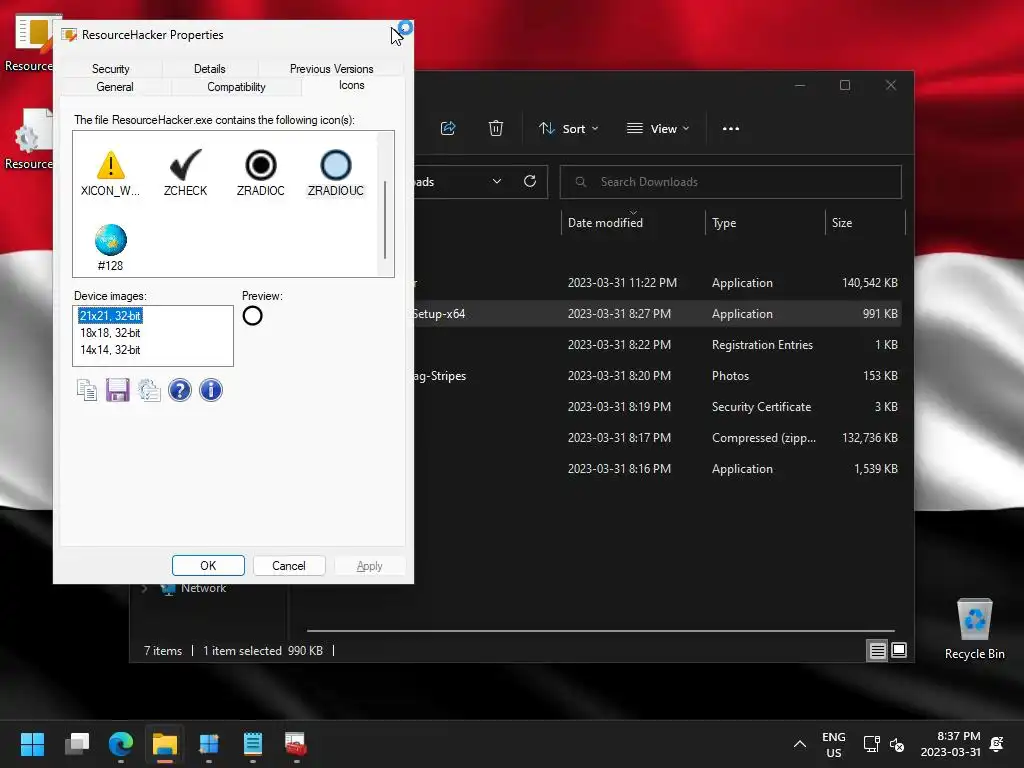Click the Search Downloads field
This screenshot has height=768, width=1024.
[731, 182]
